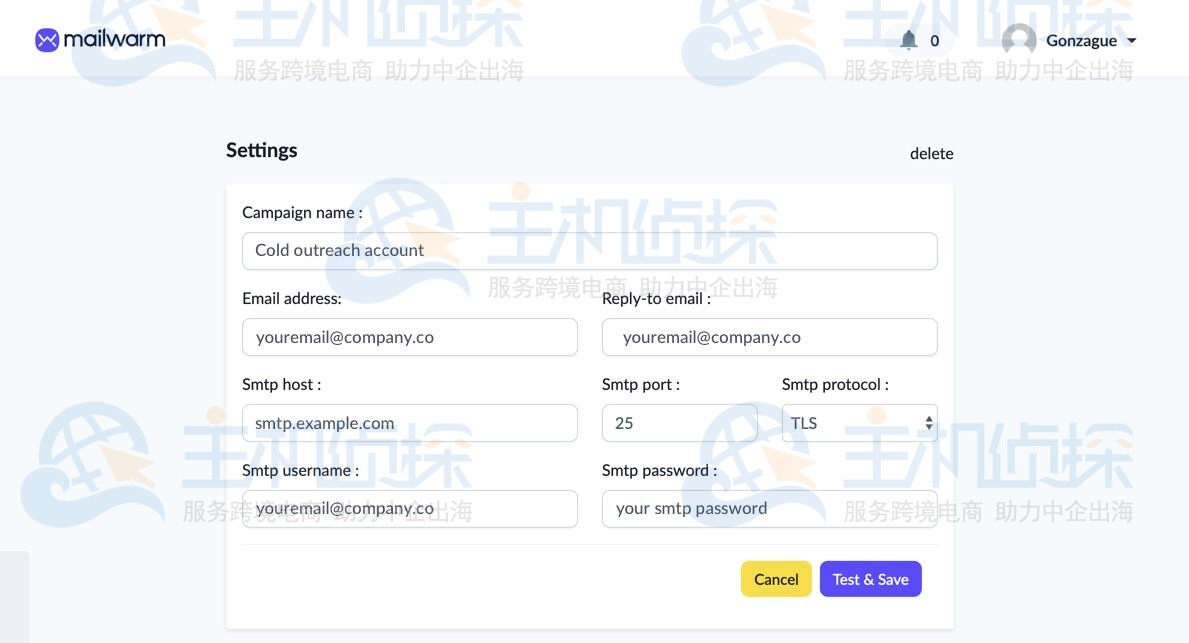The image size is (1189, 643).
Task: Click the Test & Save button
Action: click(x=870, y=579)
